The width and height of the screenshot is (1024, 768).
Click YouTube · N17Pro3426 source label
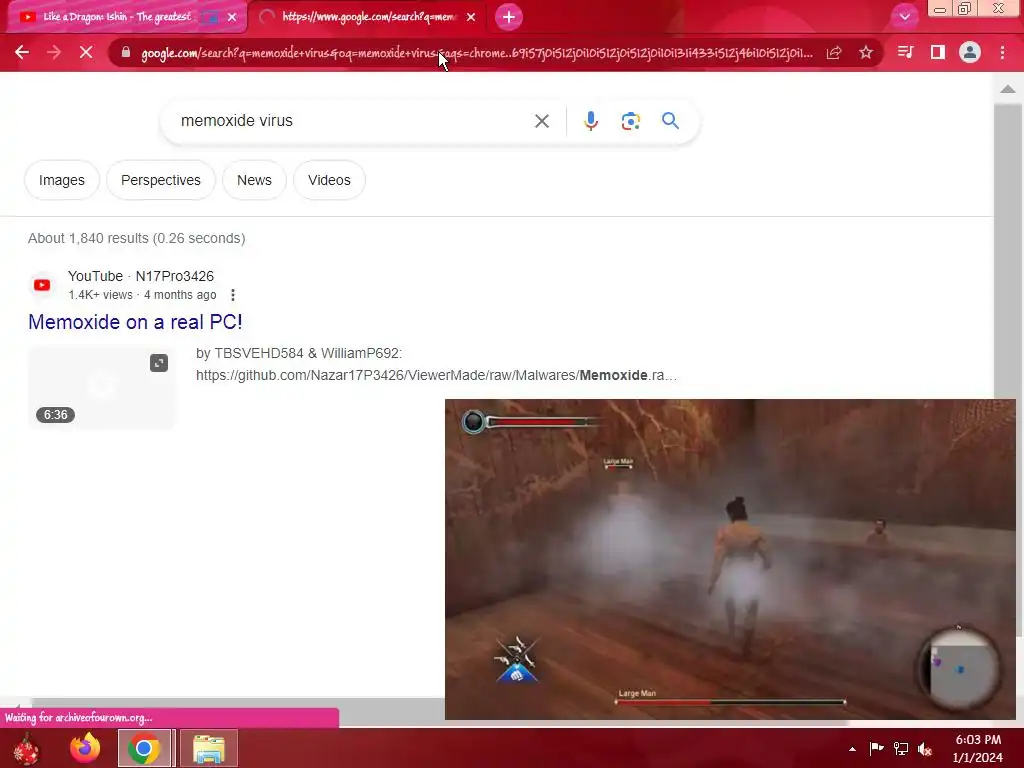coord(141,276)
